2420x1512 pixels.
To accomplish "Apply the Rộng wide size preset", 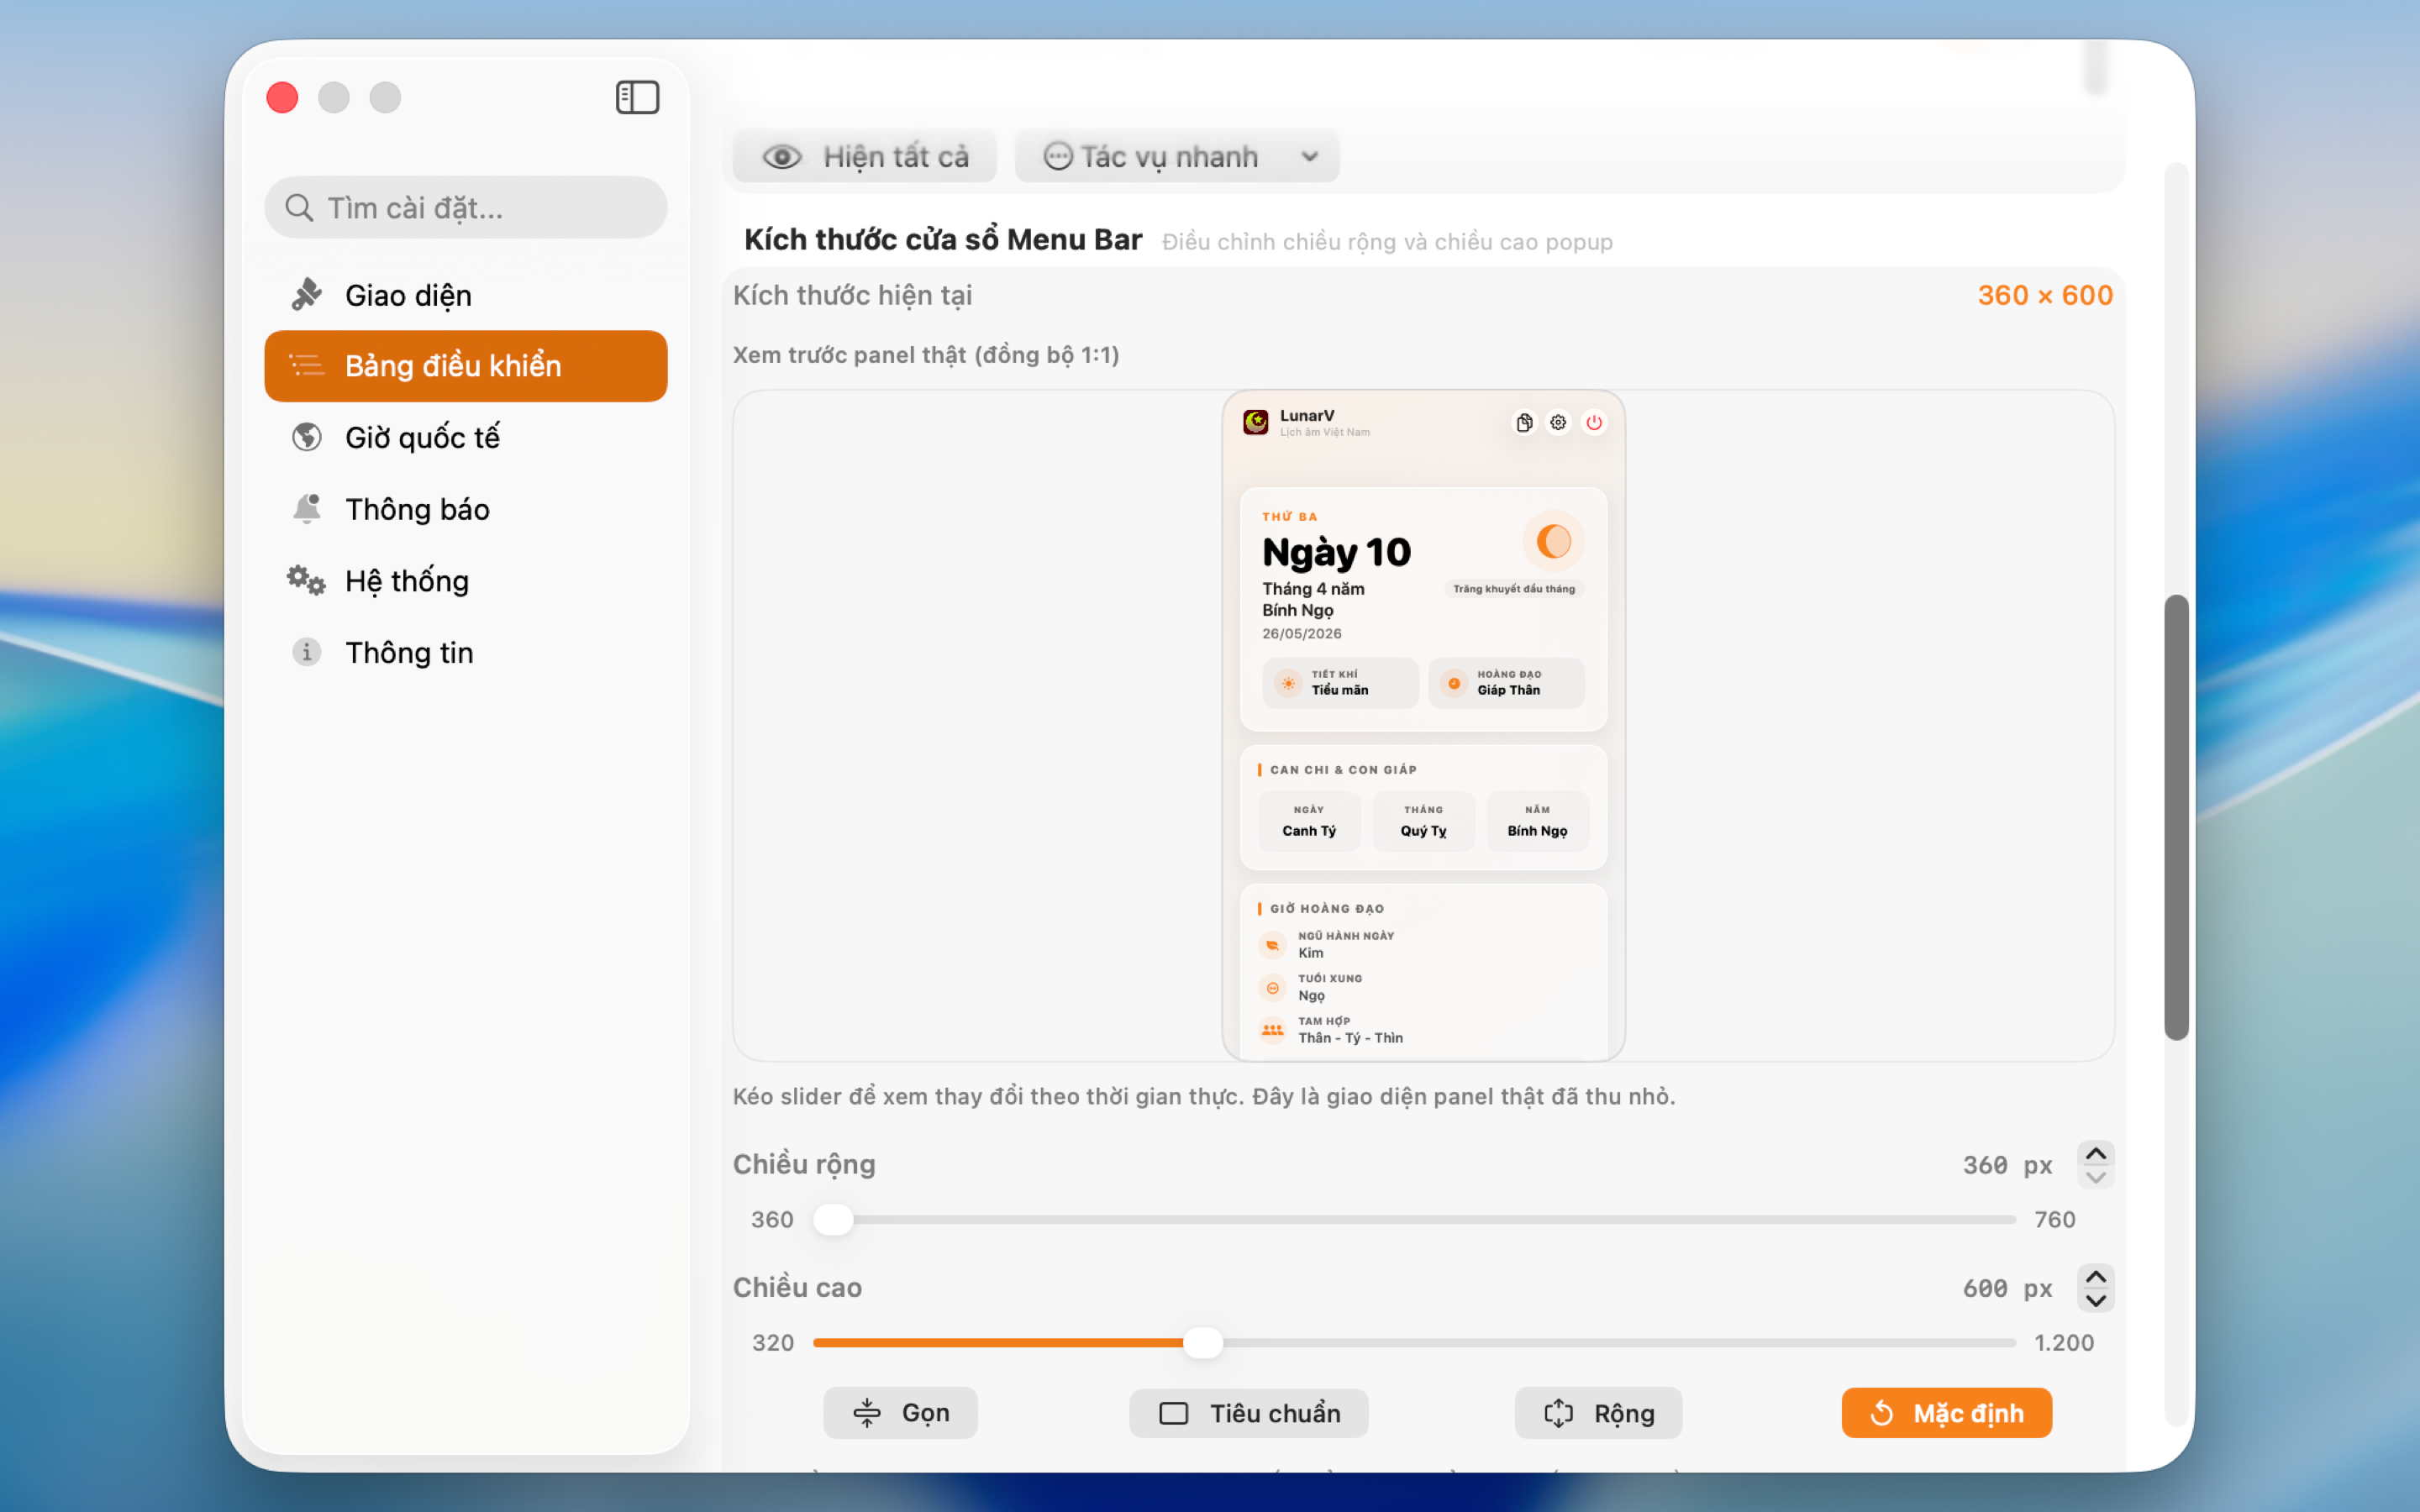I will [1598, 1413].
